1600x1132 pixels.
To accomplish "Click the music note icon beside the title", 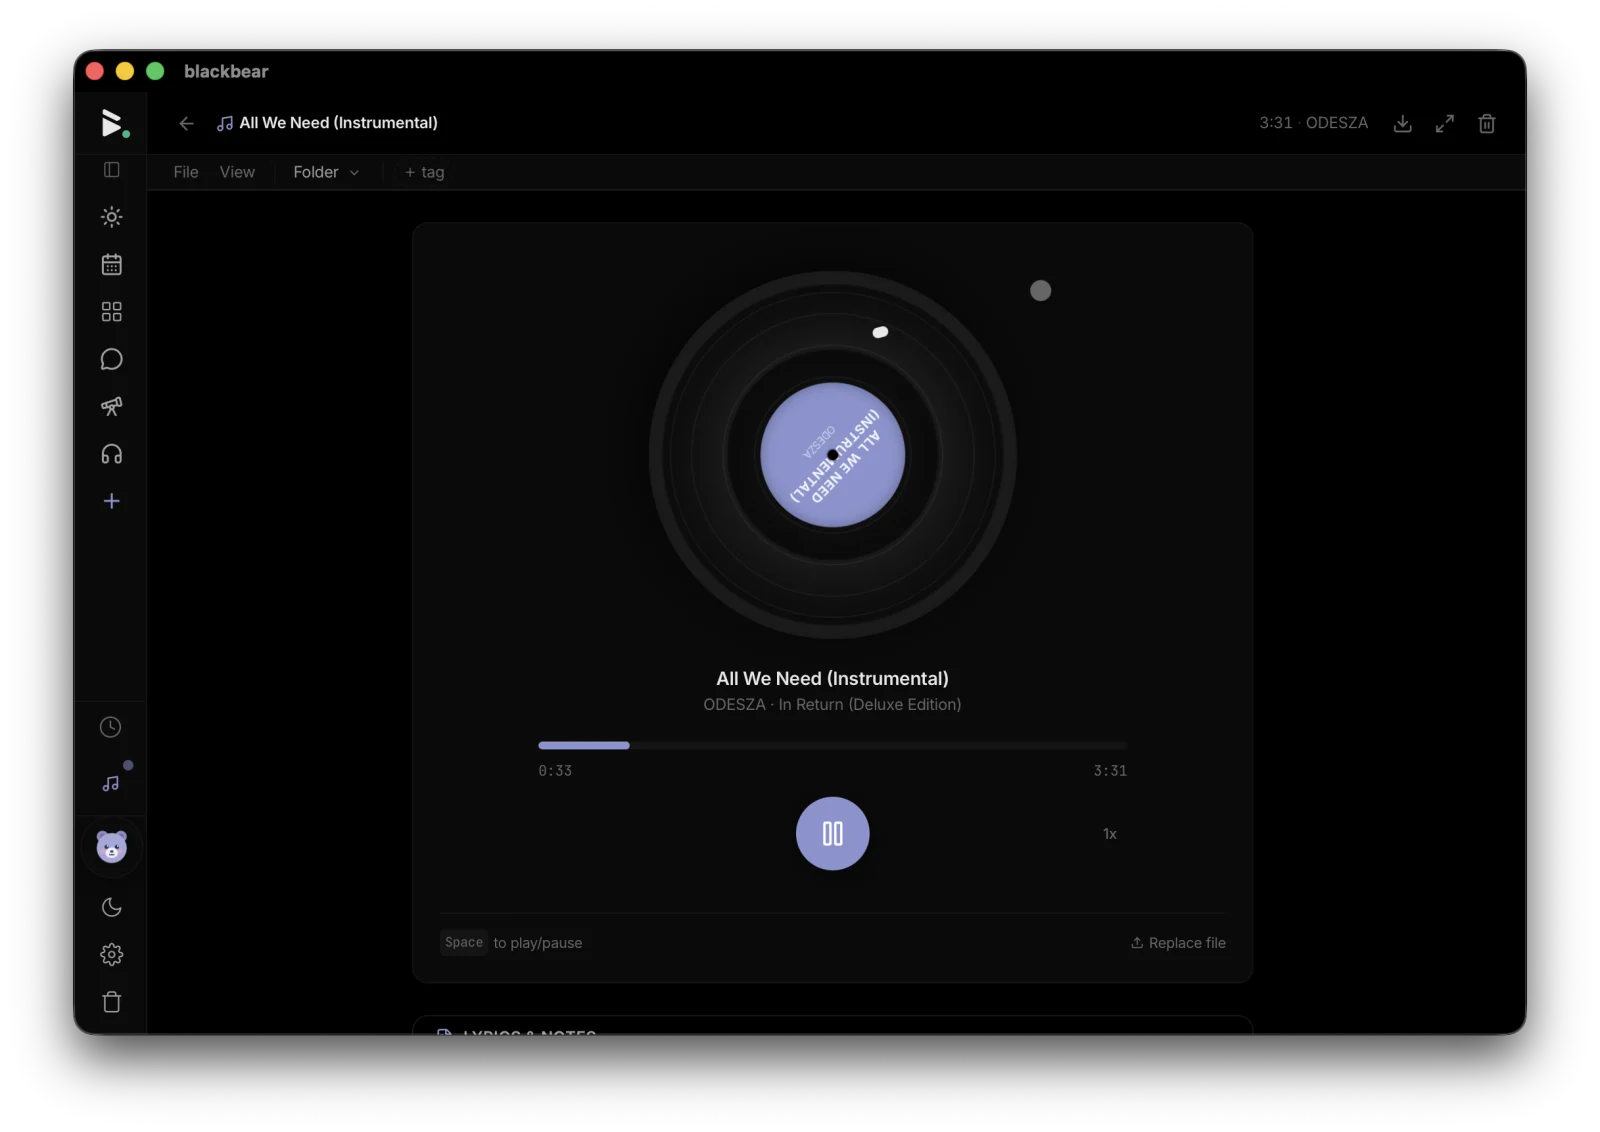I will point(225,123).
